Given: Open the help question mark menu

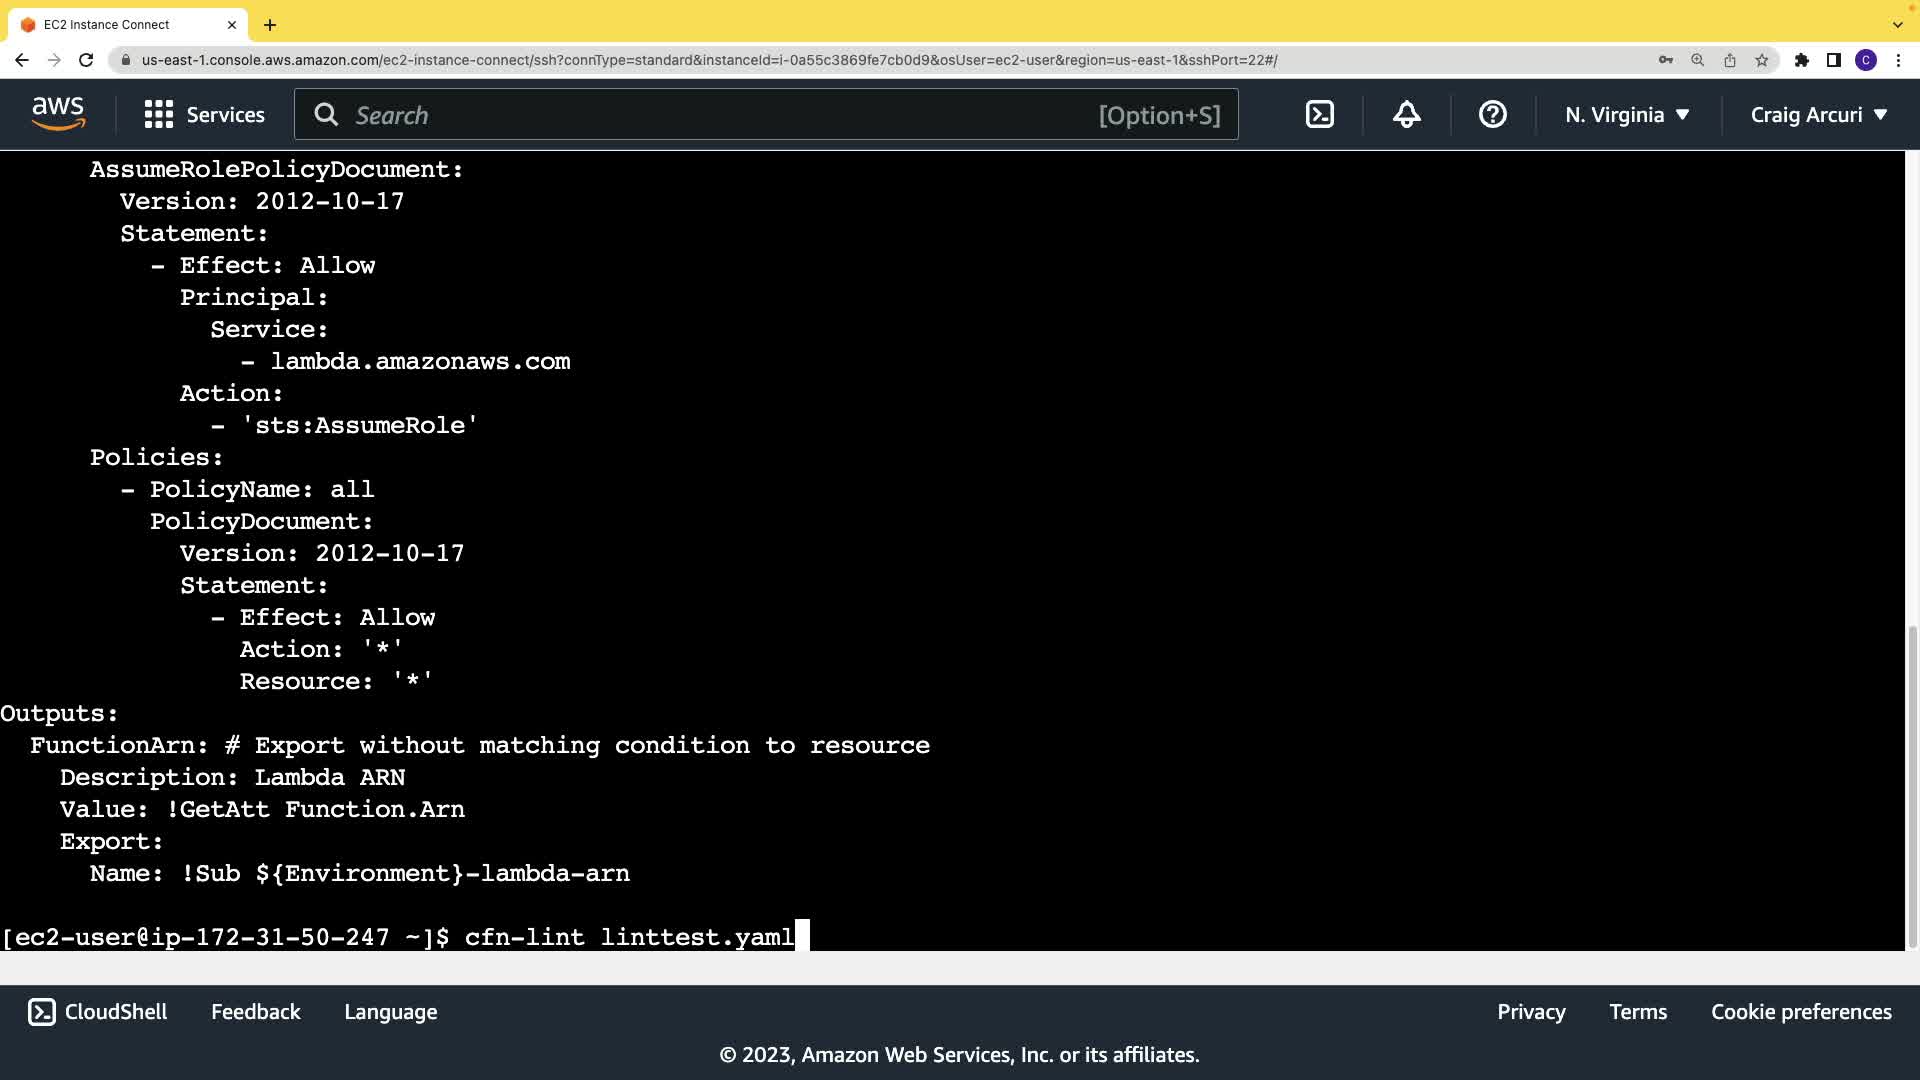Looking at the screenshot, I should coord(1492,115).
